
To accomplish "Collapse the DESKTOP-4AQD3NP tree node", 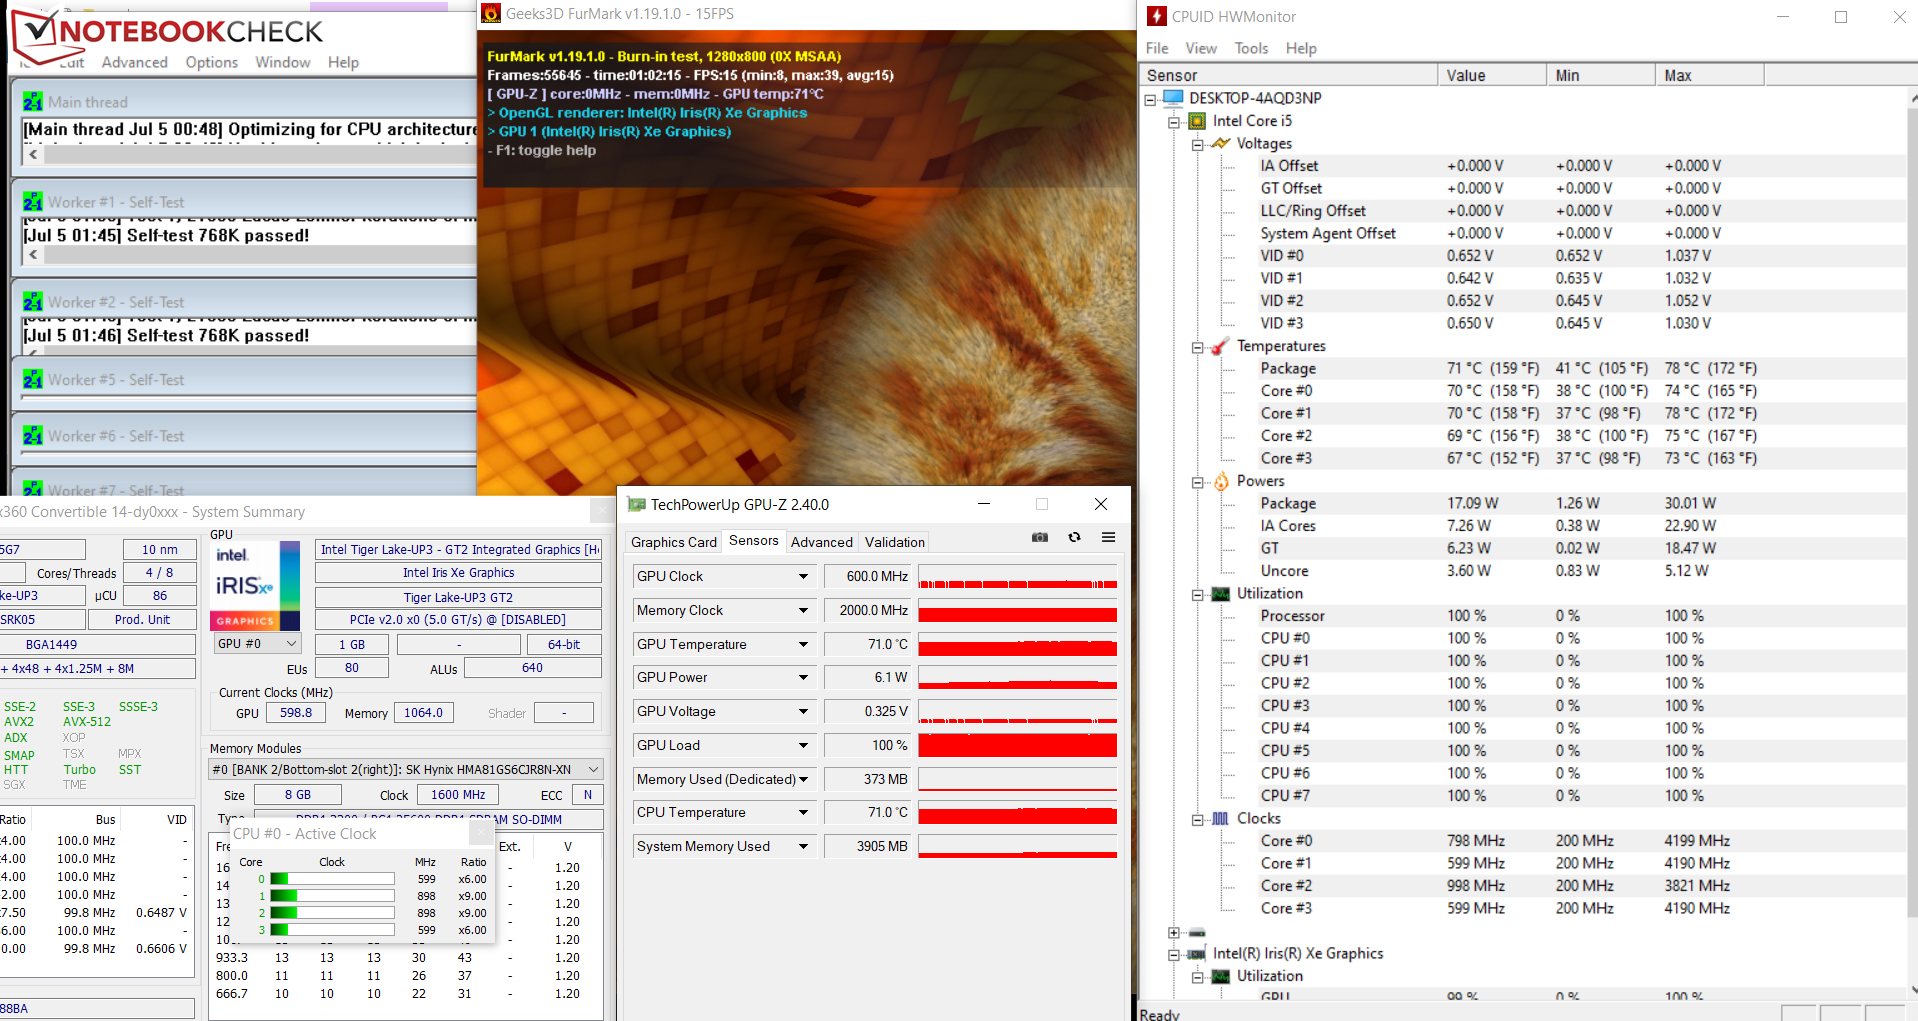I will tap(1150, 99).
